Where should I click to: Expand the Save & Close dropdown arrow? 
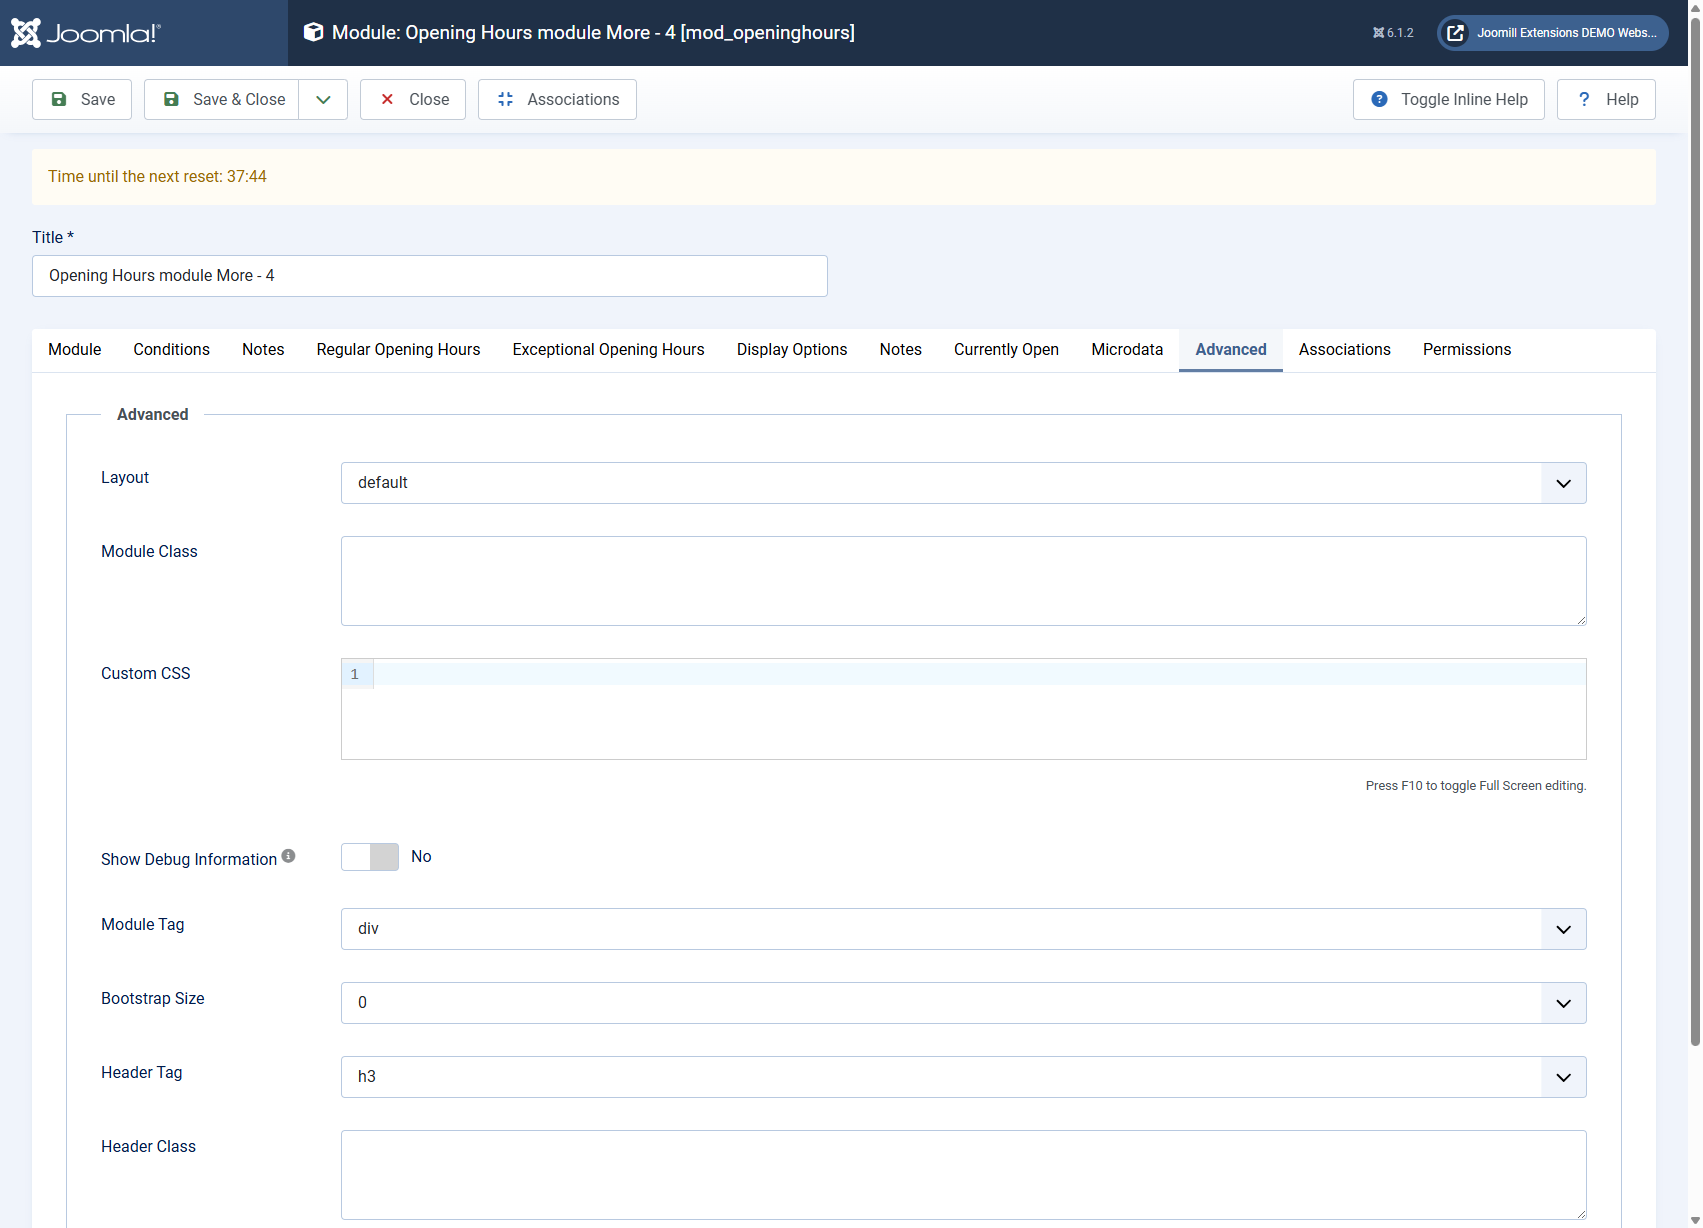(x=323, y=99)
